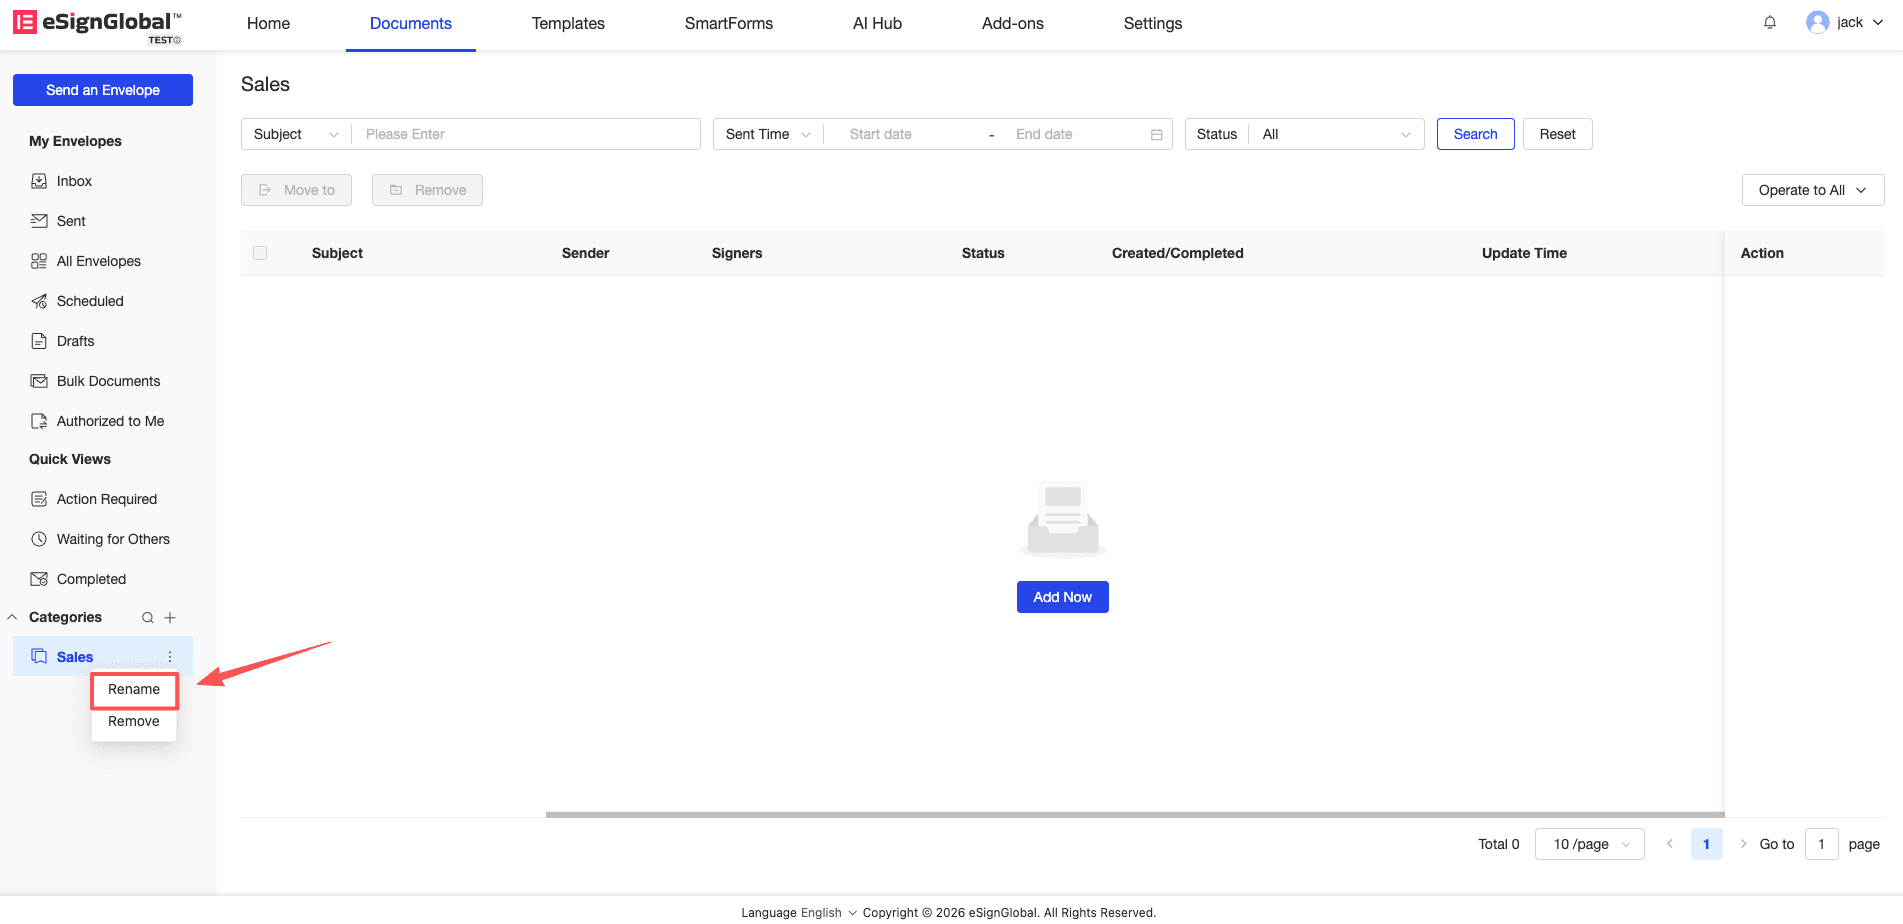
Task: Click the notification bell icon
Action: coord(1769,23)
